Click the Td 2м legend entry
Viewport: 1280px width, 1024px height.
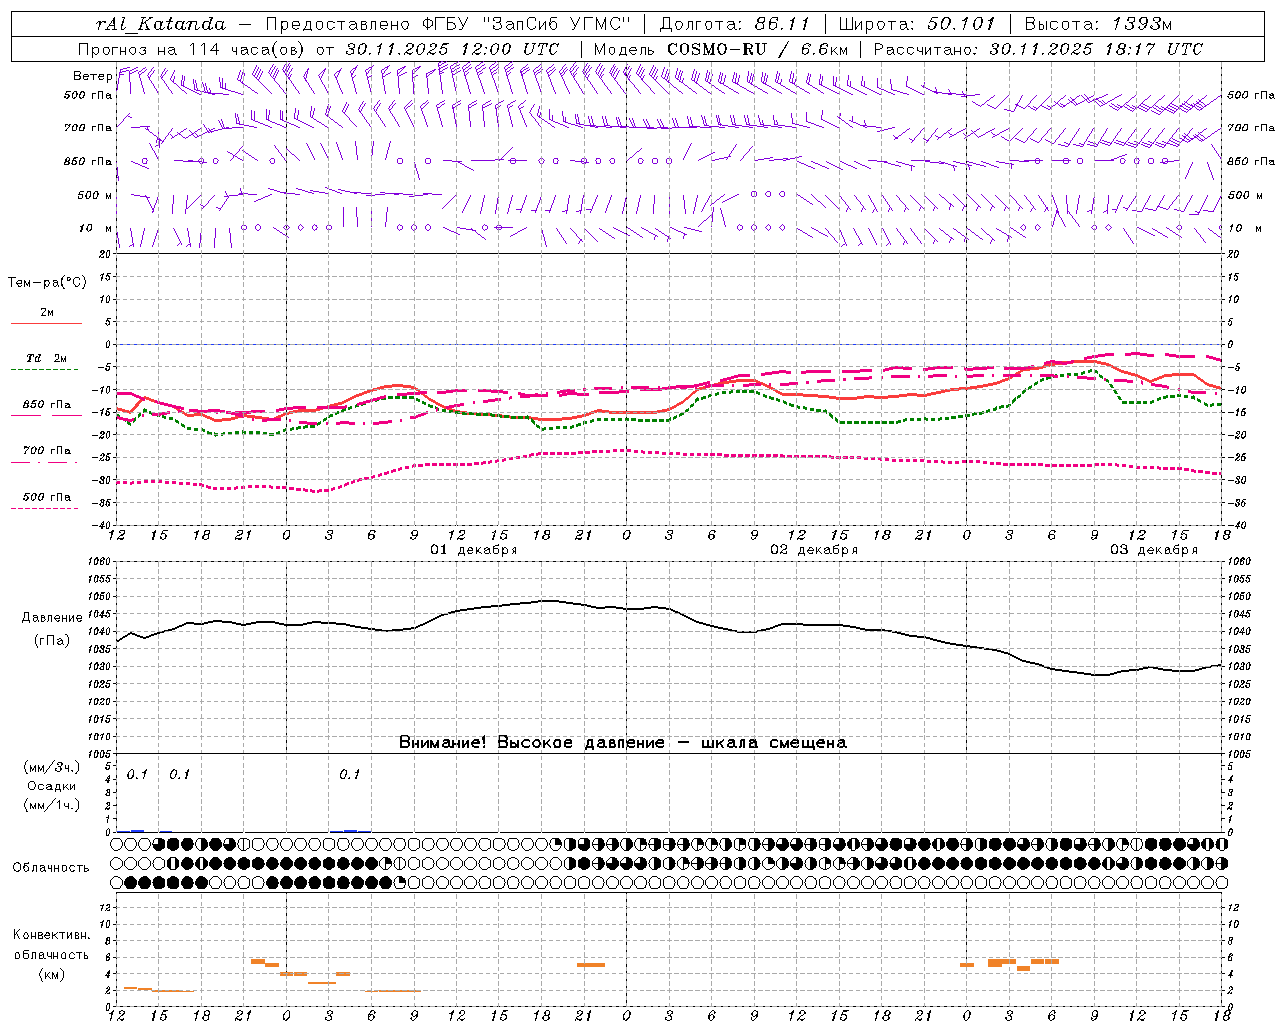click(47, 358)
